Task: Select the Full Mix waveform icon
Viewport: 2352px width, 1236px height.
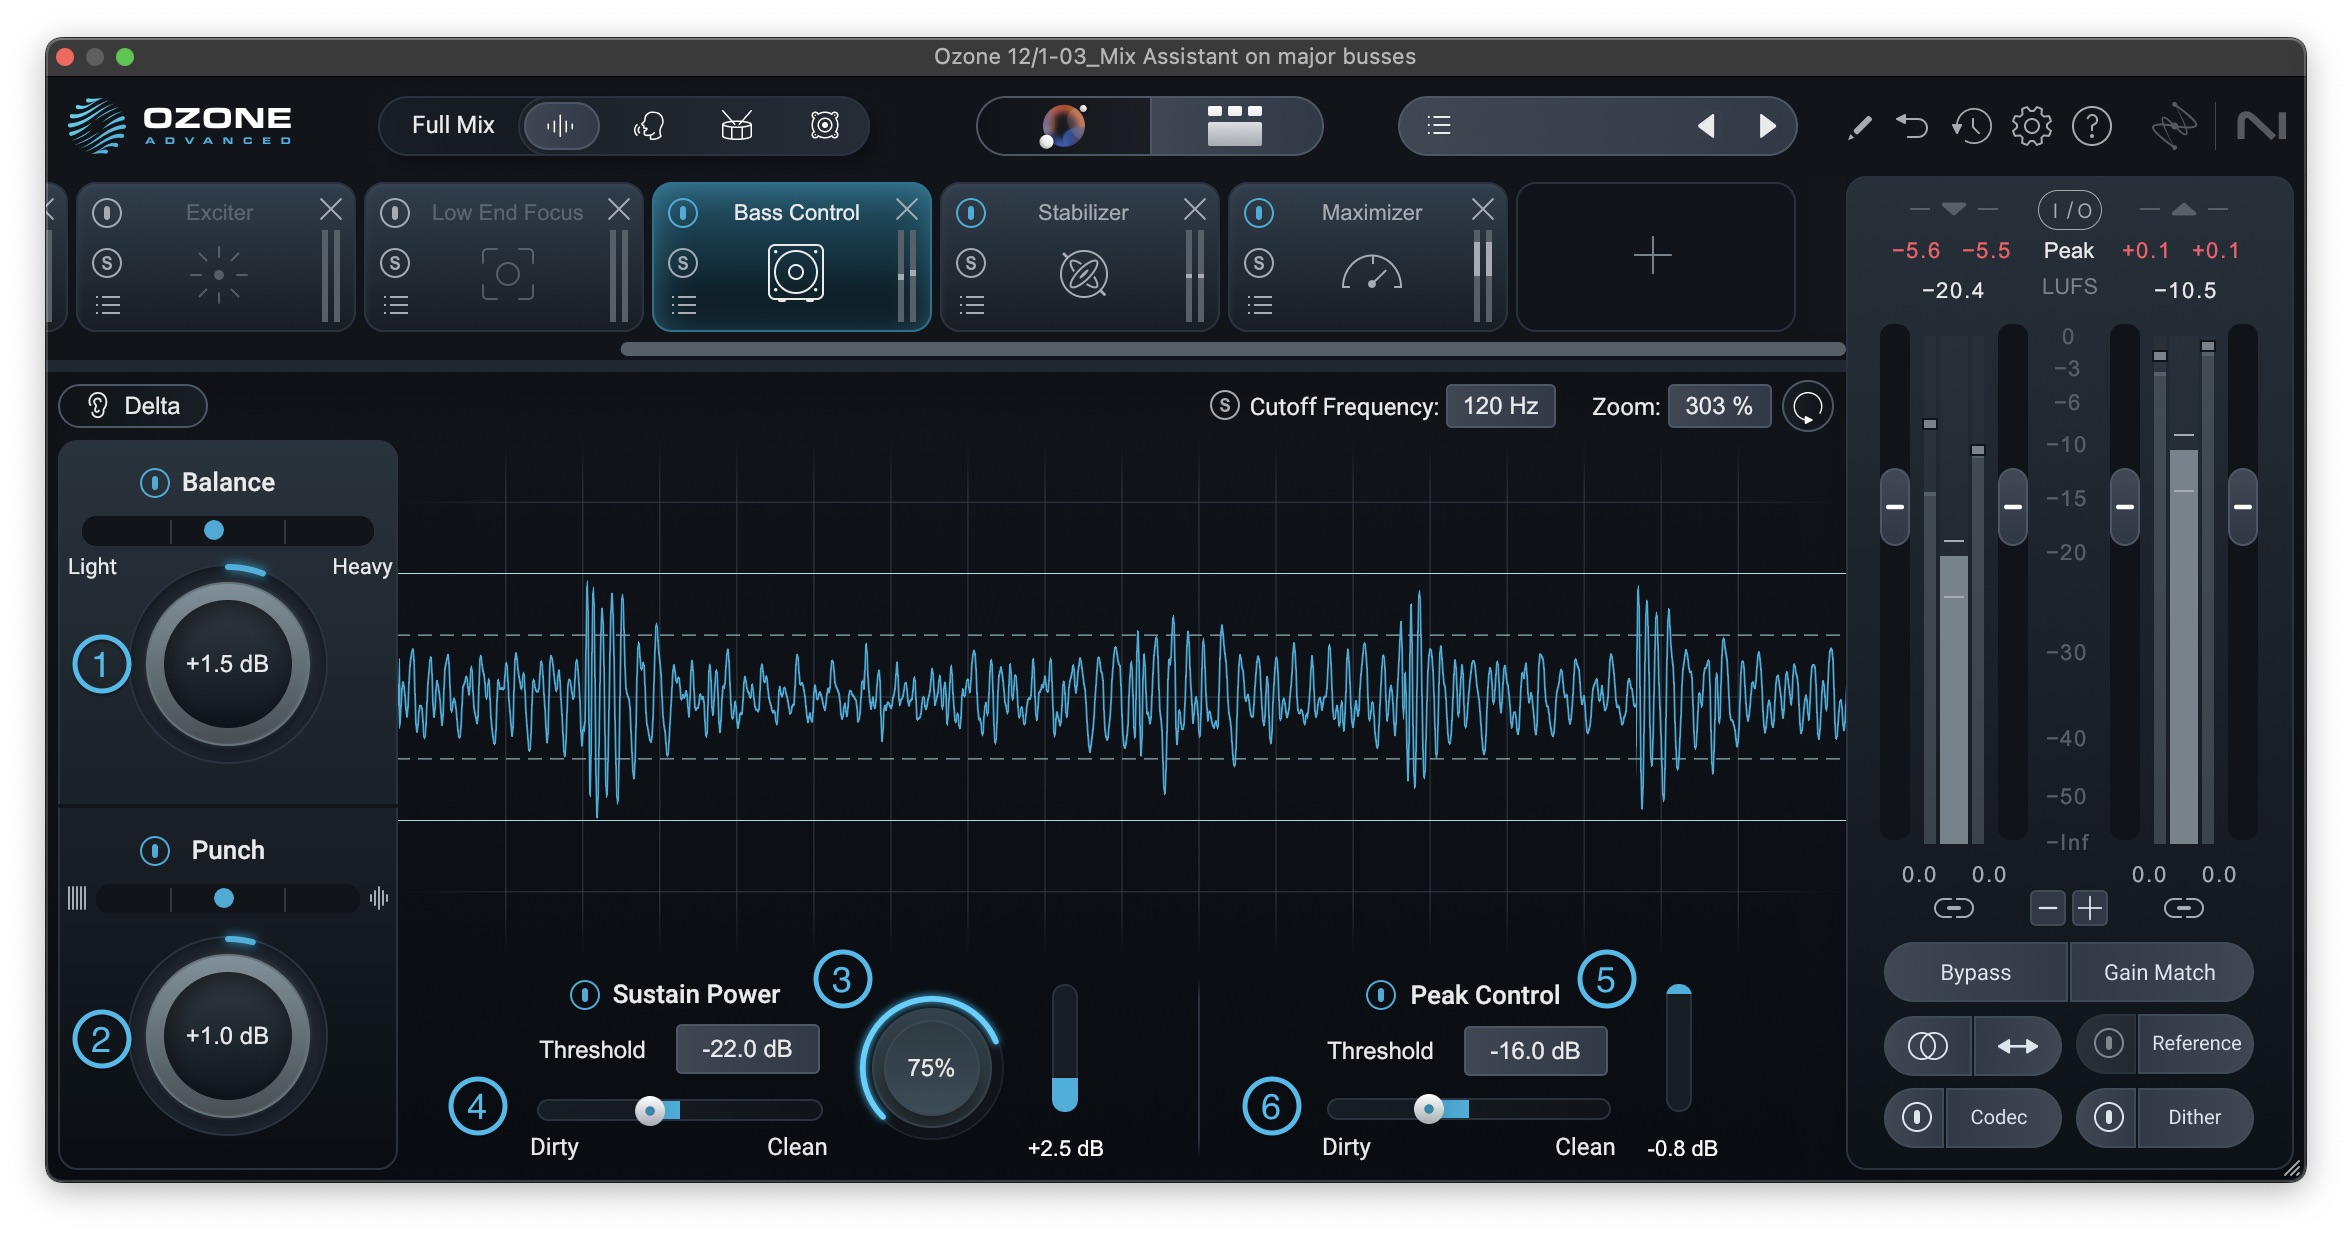Action: tap(560, 125)
